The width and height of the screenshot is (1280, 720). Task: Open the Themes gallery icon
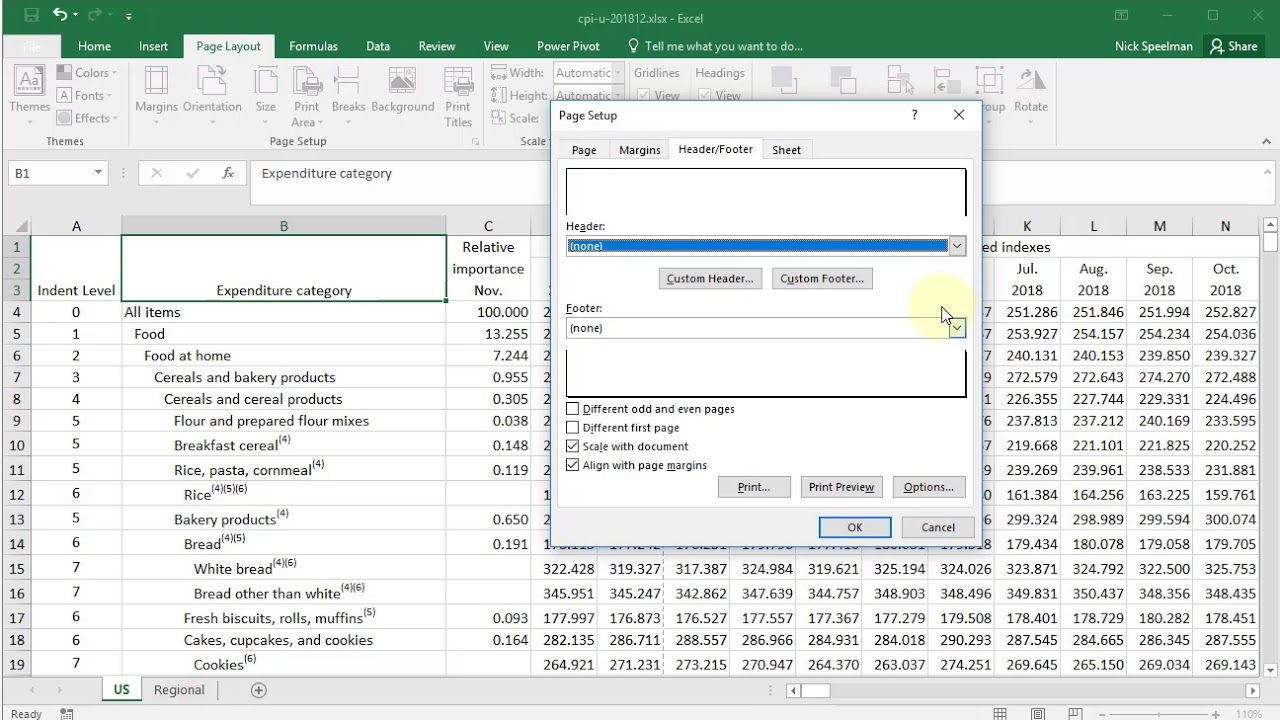click(x=29, y=92)
